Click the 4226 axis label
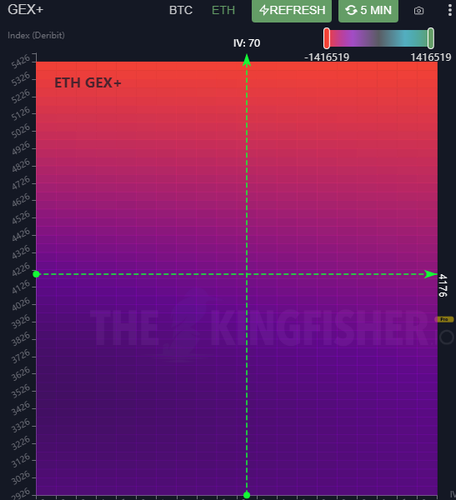Screen dimensions: 456x500 [21, 270]
